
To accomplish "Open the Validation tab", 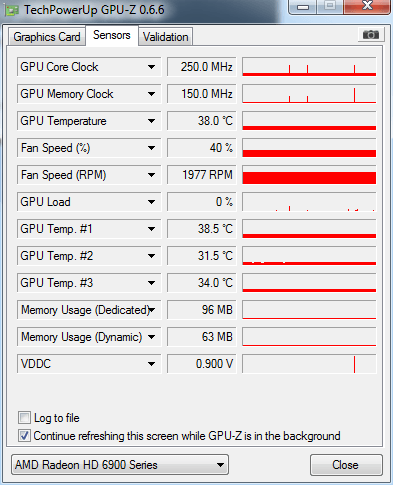I will 165,37.
